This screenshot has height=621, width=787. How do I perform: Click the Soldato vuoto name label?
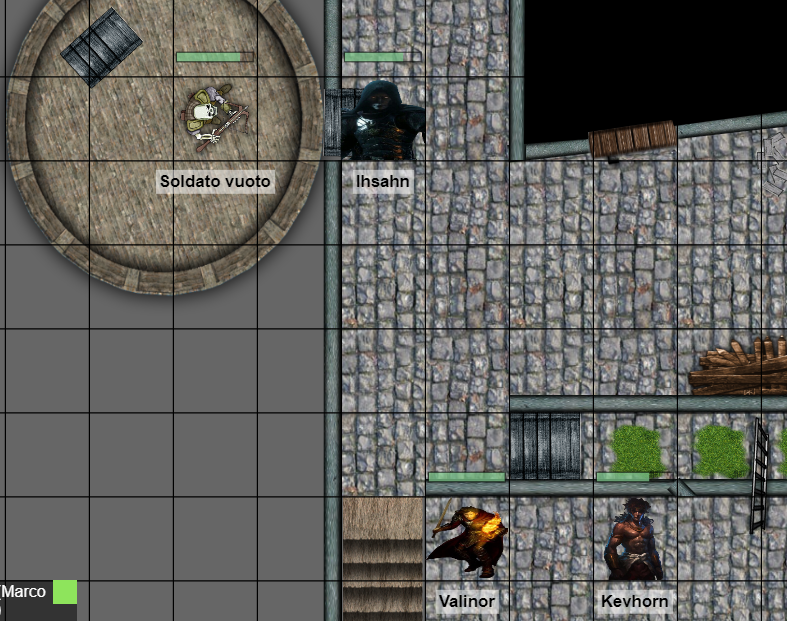pyautogui.click(x=215, y=182)
